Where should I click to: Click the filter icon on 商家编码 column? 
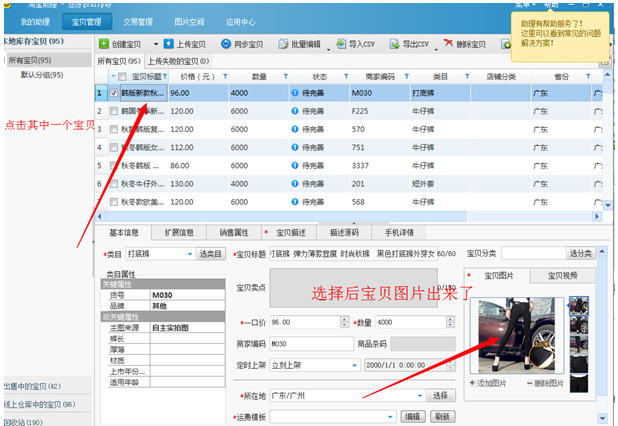[407, 76]
